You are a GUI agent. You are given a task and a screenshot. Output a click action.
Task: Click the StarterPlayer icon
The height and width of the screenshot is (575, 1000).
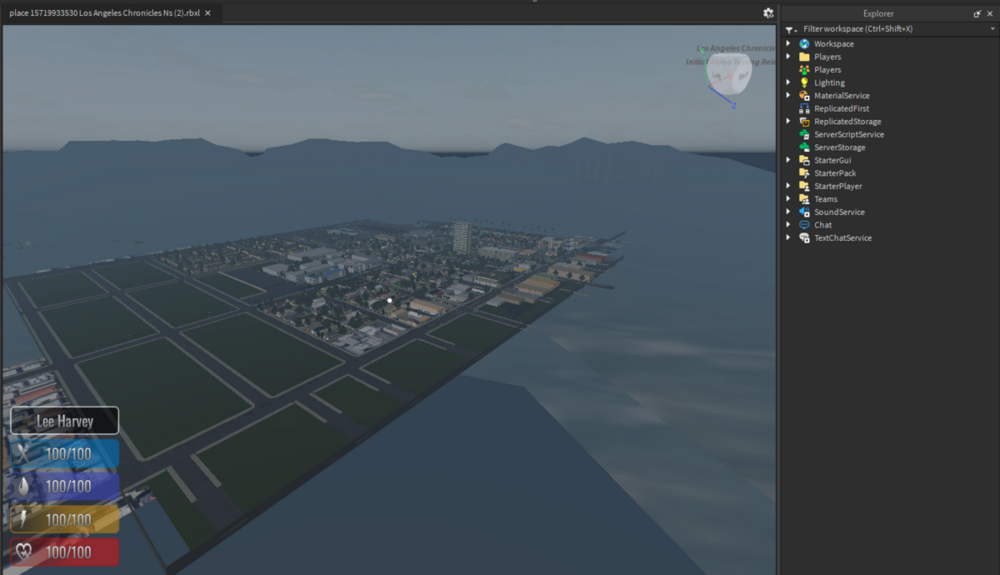tap(804, 186)
